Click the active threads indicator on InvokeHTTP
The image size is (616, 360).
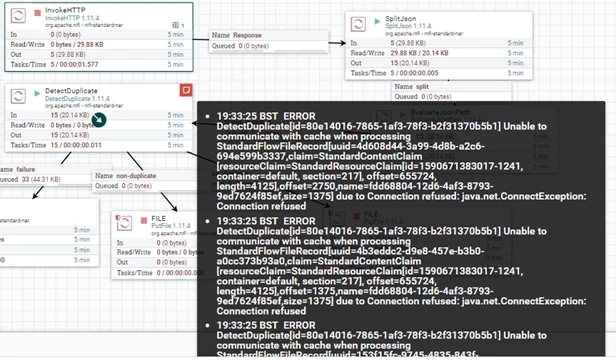[178, 25]
